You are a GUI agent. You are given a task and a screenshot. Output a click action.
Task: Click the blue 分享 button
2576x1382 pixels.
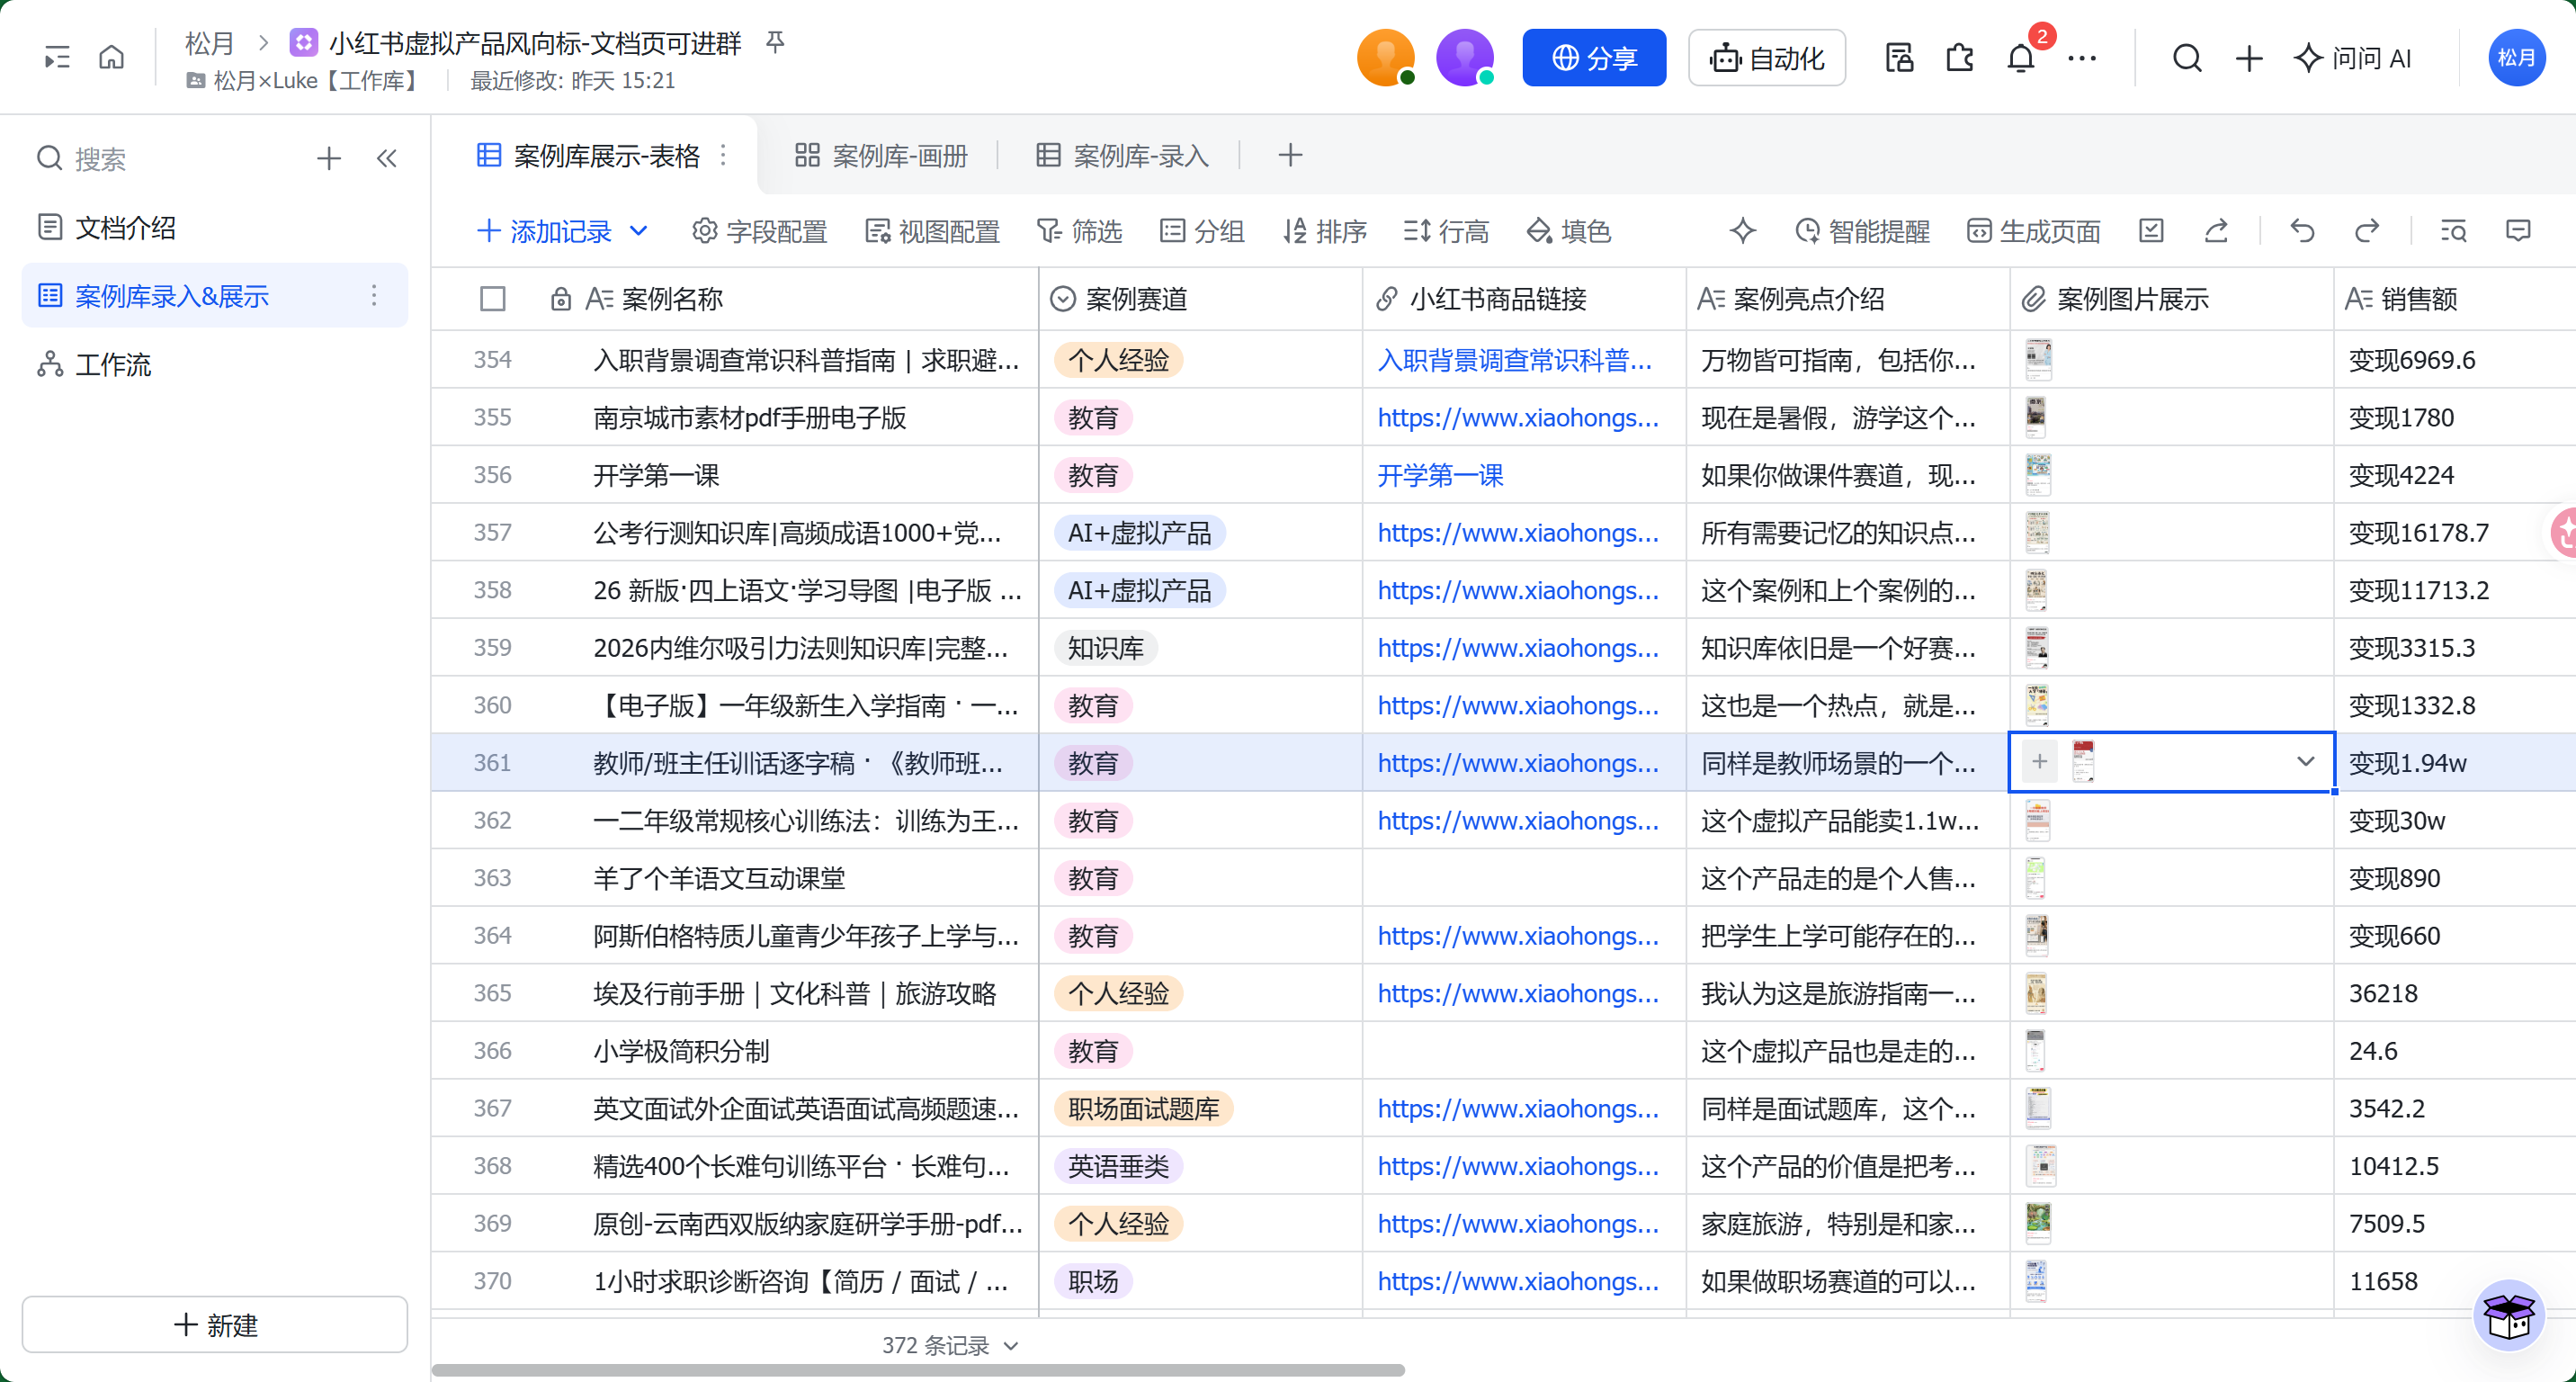pyautogui.click(x=1594, y=58)
